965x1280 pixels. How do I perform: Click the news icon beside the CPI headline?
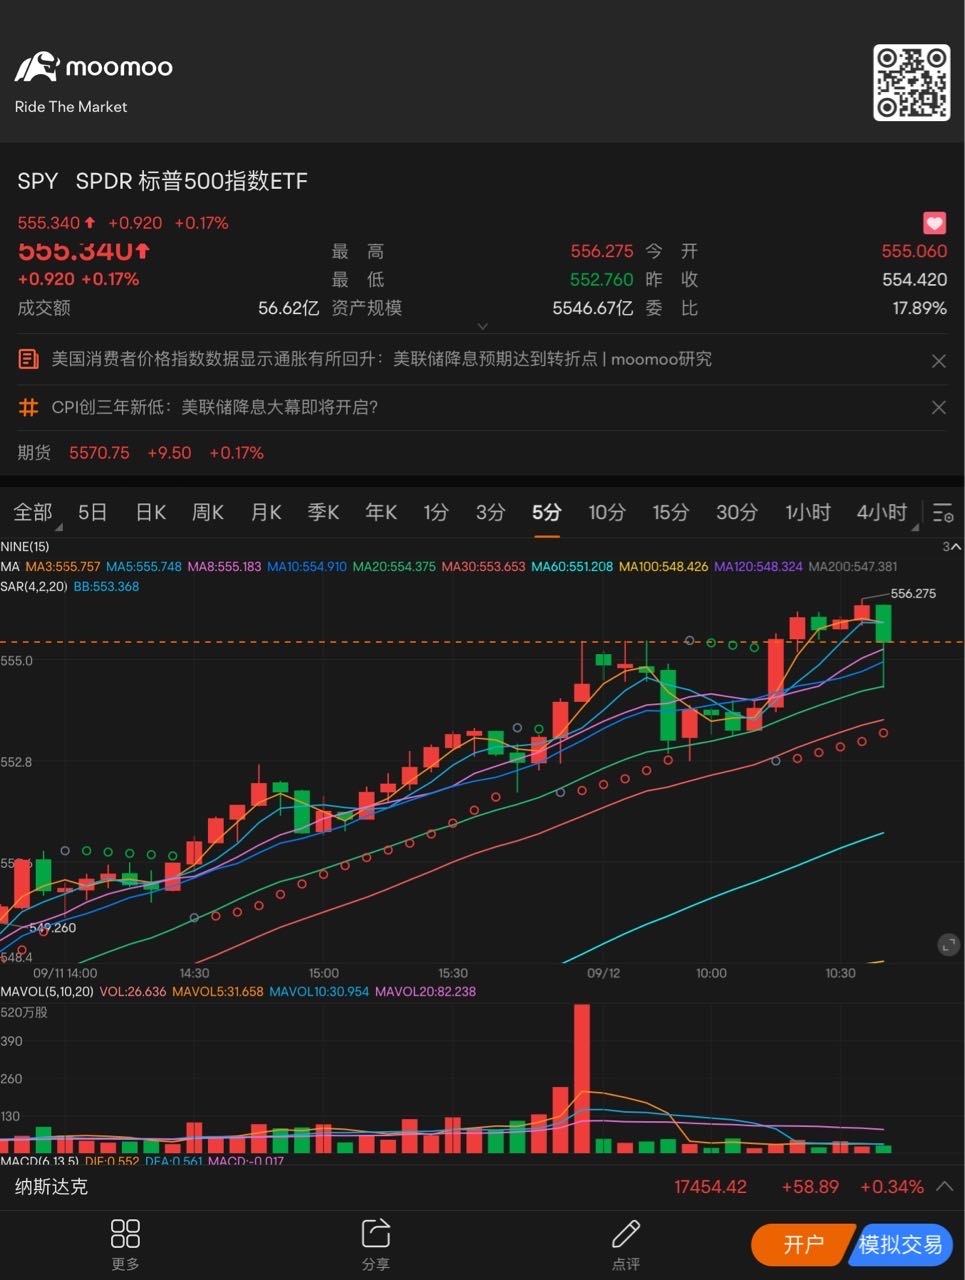click(x=28, y=358)
